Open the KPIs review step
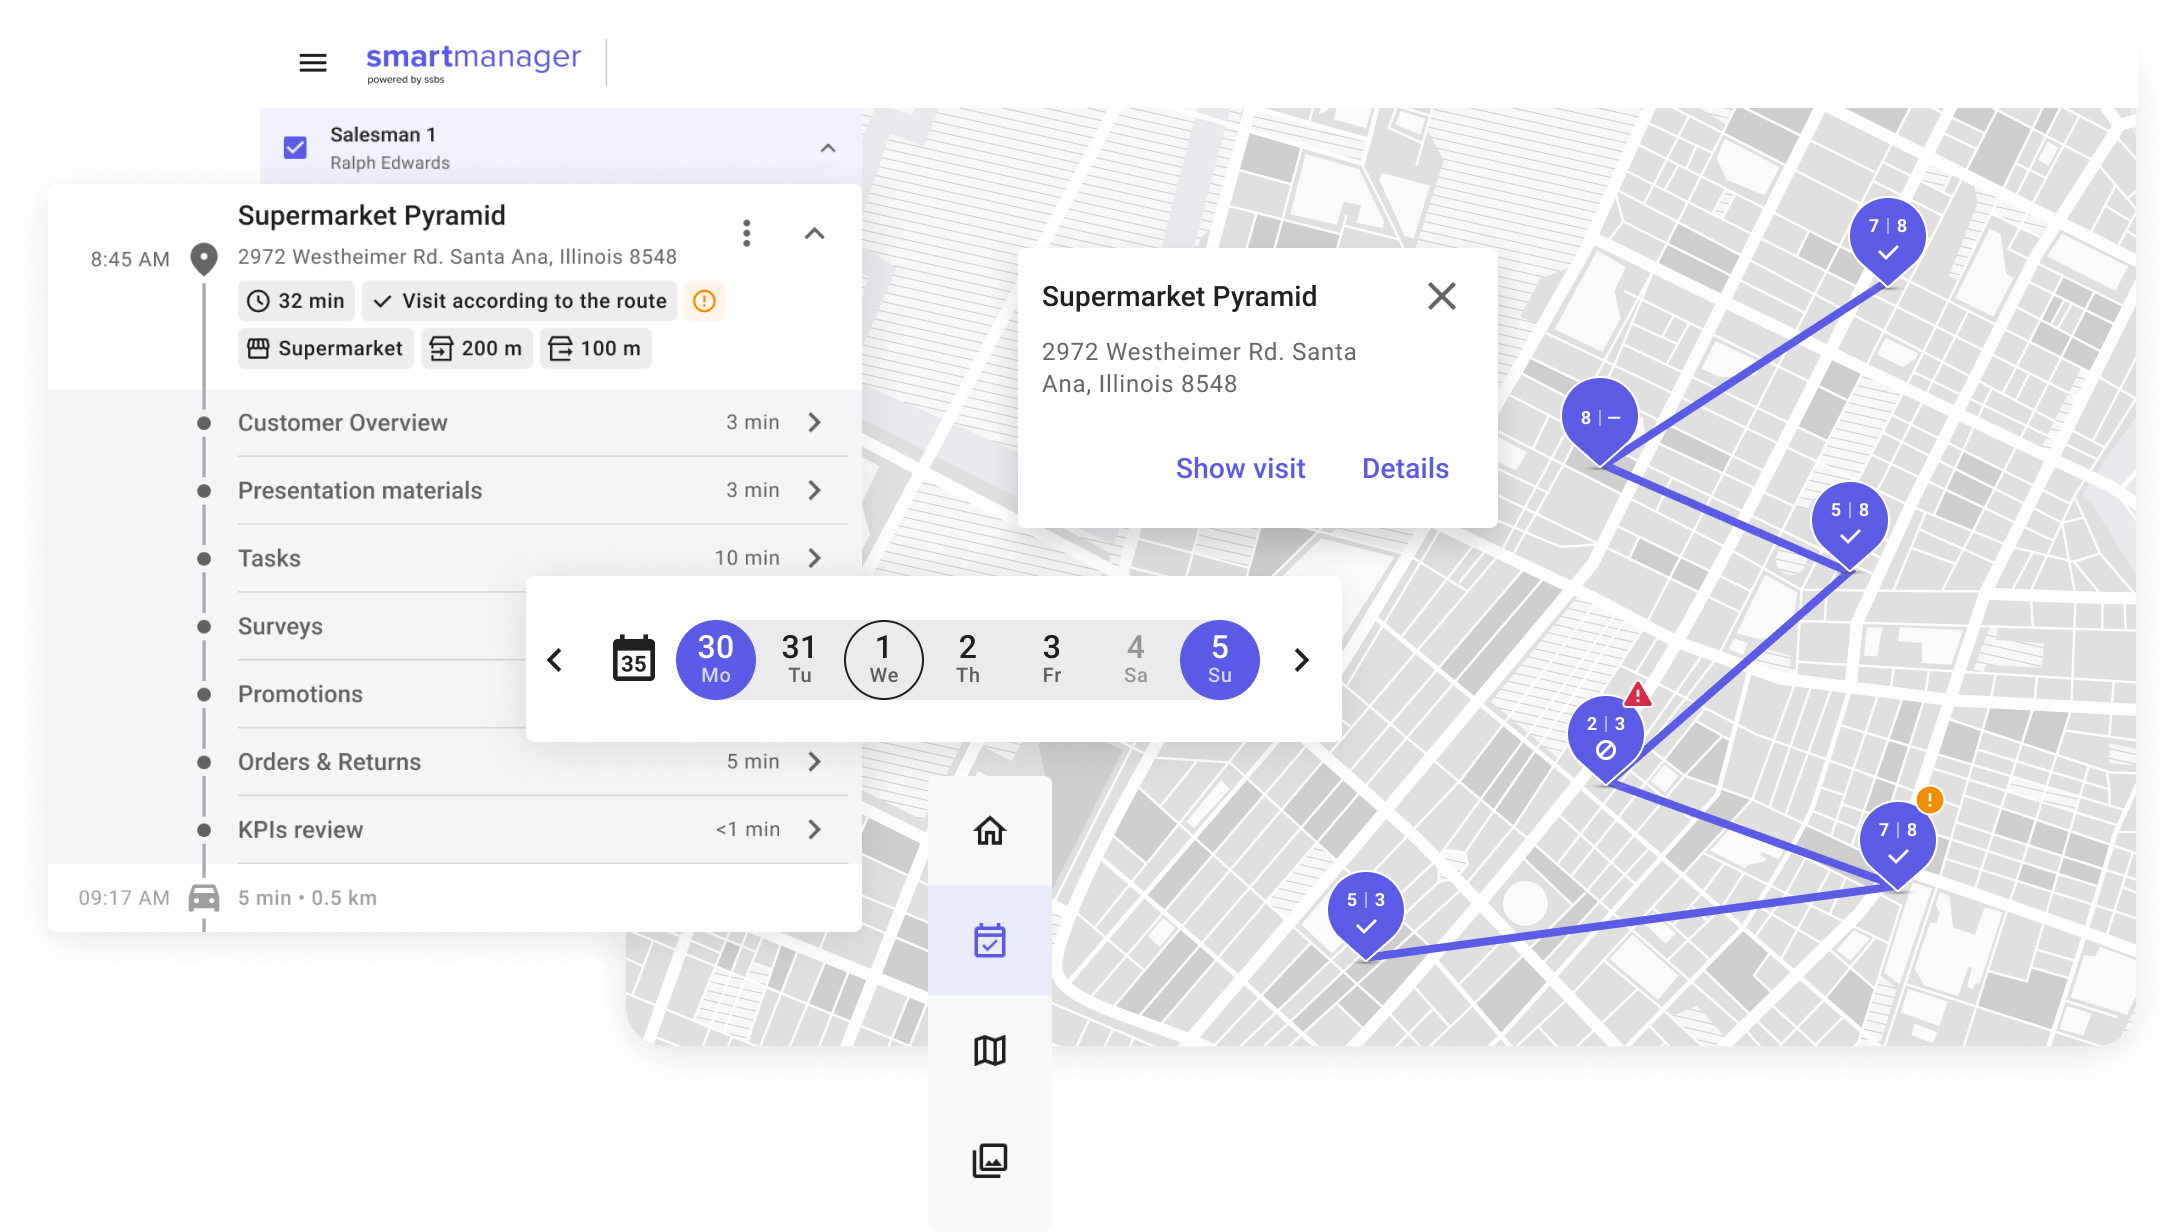Viewport: 2184px width, 1232px height. coord(814,830)
